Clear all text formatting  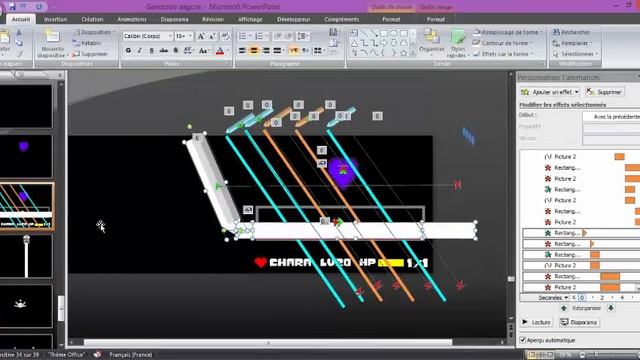(x=225, y=36)
